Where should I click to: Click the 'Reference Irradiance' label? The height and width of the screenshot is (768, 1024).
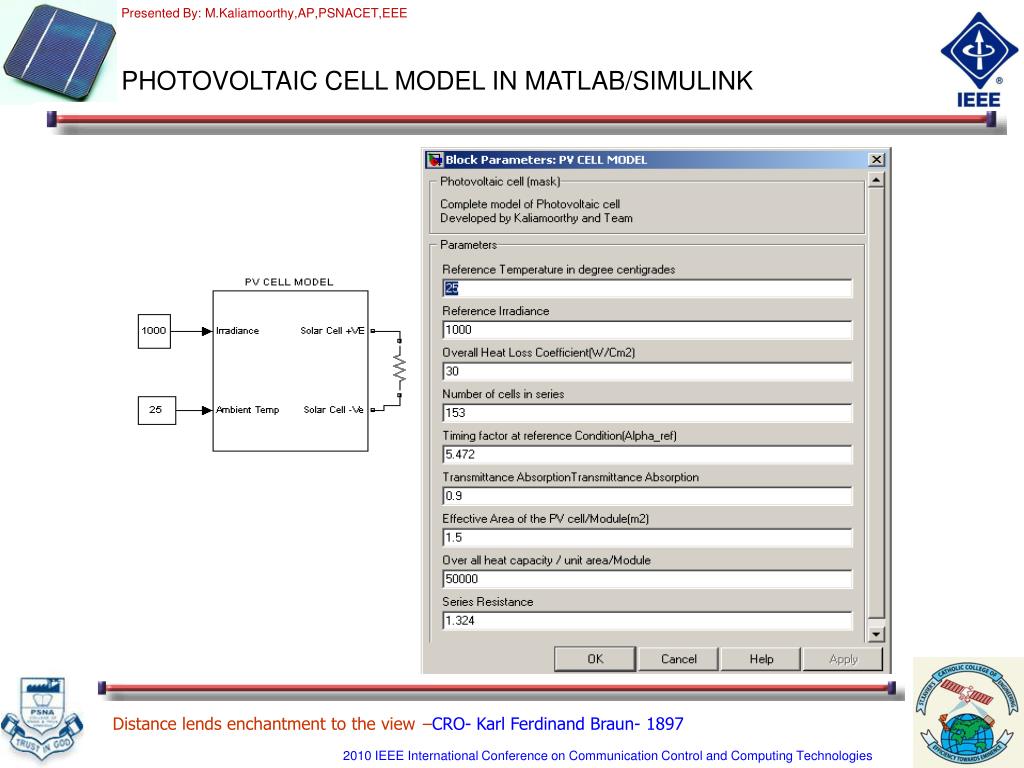coord(496,312)
